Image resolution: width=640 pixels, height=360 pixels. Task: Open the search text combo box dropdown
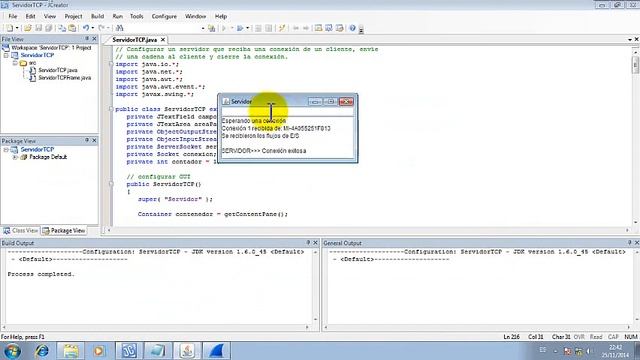203,28
